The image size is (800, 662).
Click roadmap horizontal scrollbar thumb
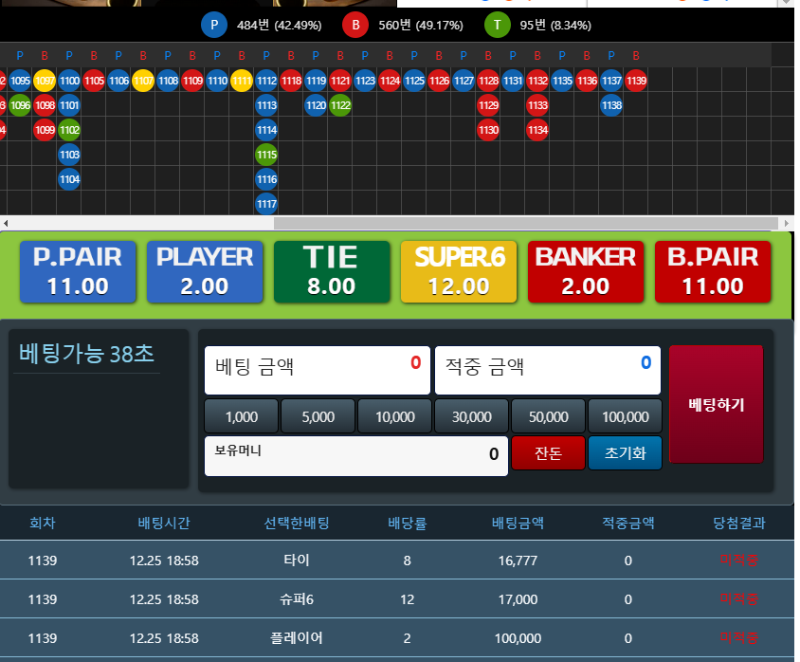pyautogui.click(x=526, y=223)
